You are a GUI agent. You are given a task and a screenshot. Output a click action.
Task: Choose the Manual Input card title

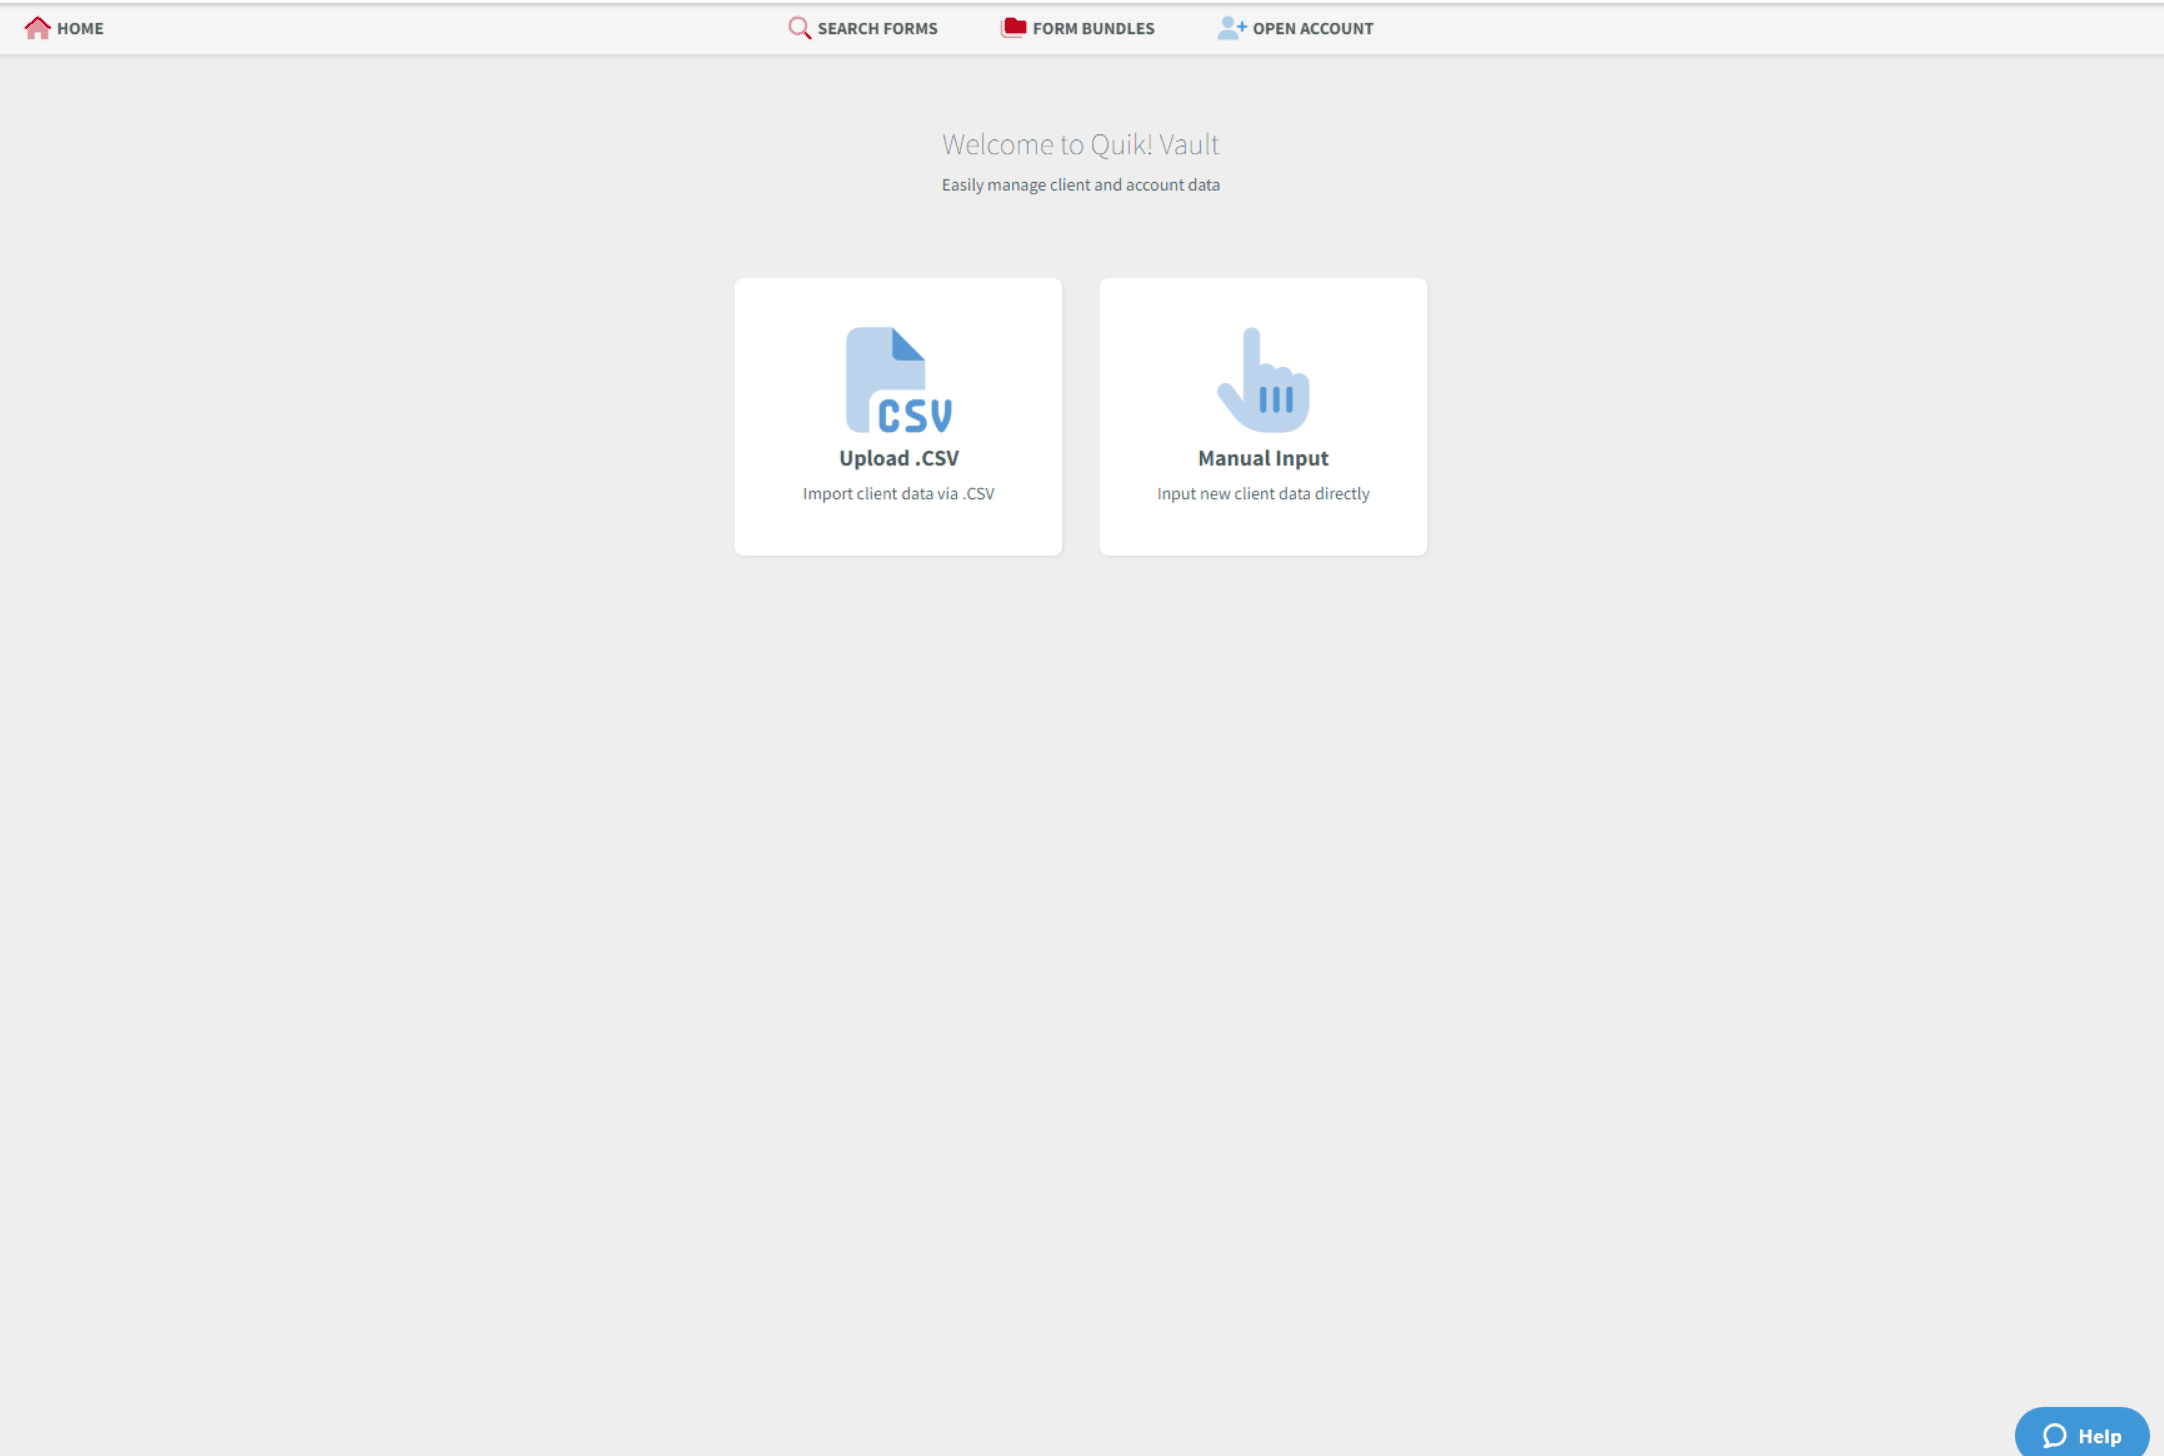(x=1263, y=458)
